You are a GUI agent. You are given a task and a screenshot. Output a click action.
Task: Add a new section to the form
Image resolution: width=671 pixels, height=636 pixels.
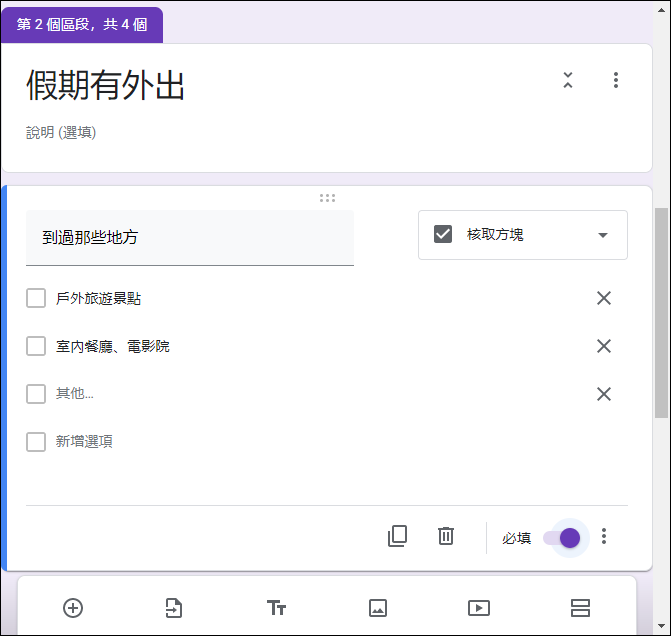tap(580, 608)
